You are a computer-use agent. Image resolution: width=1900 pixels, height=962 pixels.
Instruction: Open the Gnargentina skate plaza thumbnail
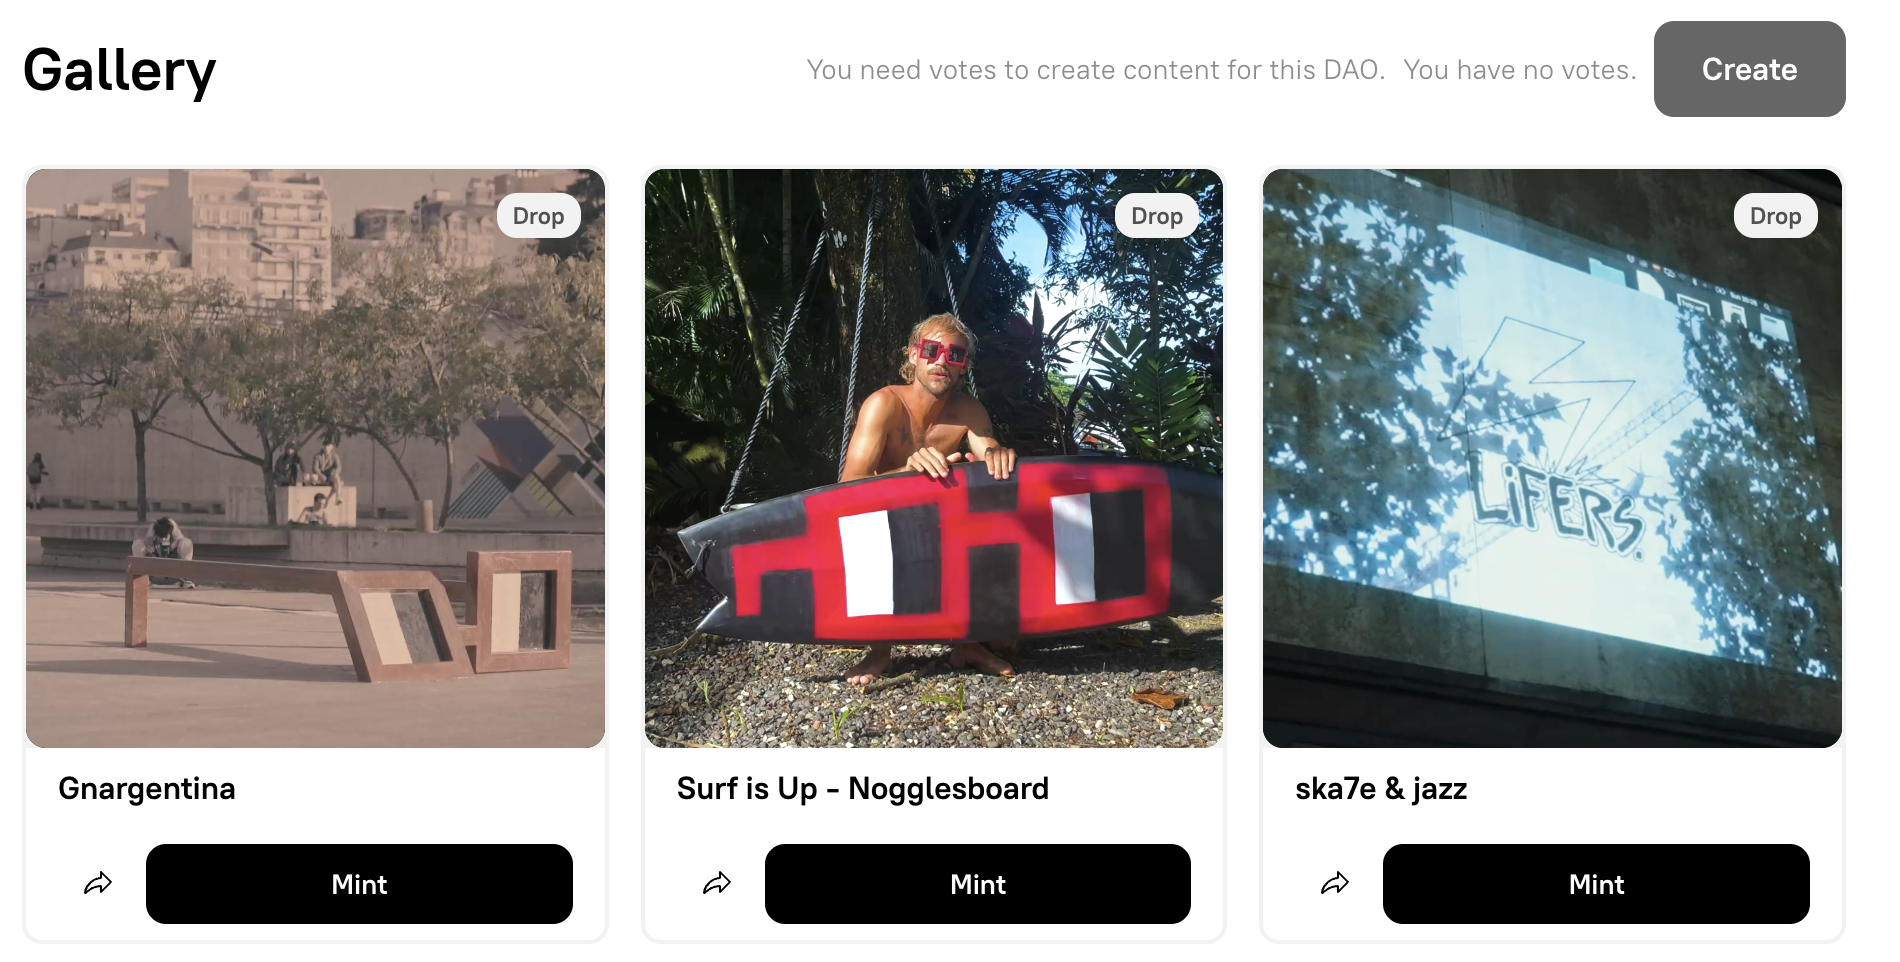coord(315,458)
